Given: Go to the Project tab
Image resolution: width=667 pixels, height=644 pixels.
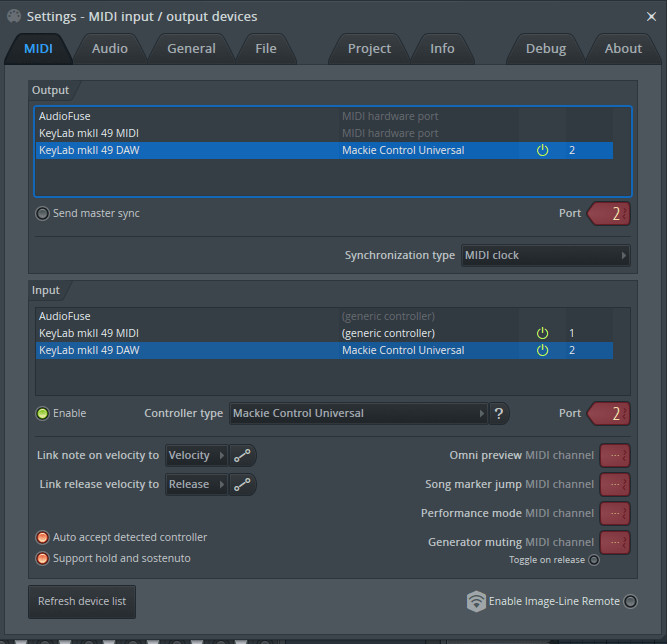Looking at the screenshot, I should (x=369, y=48).
